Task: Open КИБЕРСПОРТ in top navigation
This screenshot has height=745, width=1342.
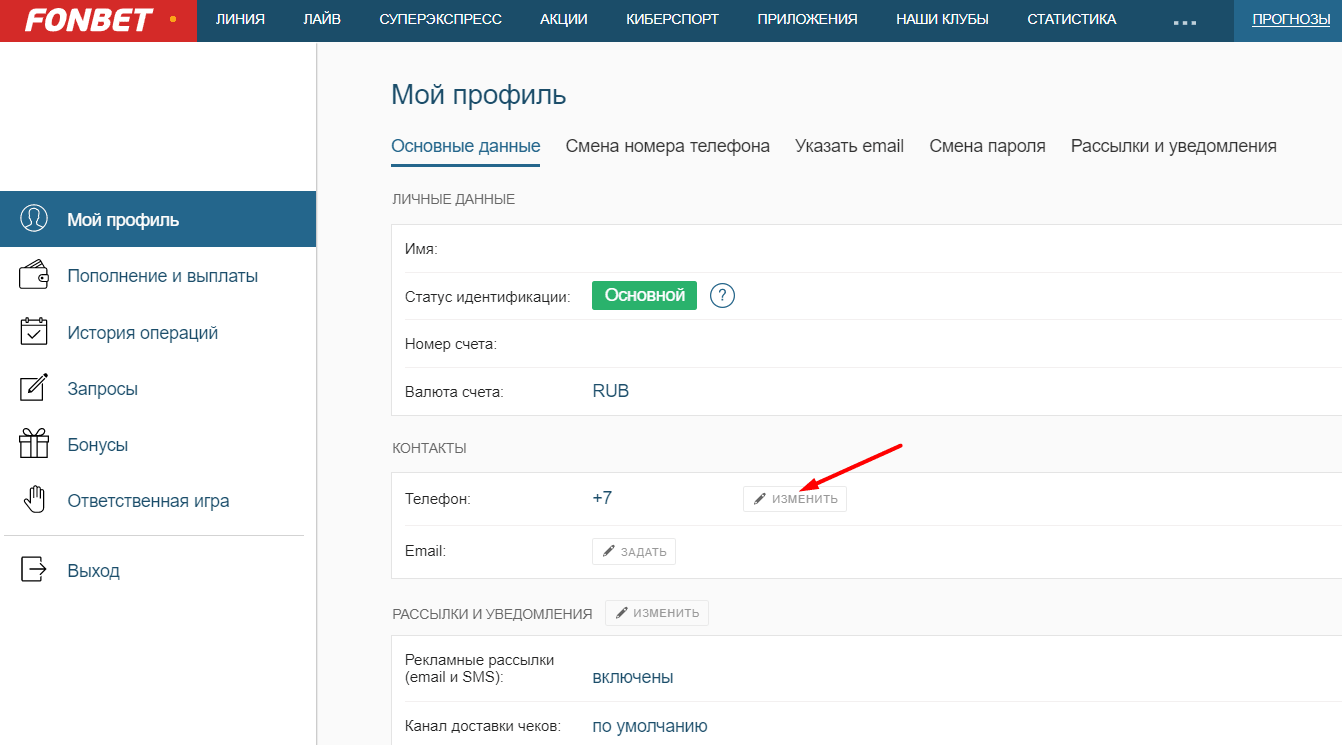Action: (x=672, y=19)
